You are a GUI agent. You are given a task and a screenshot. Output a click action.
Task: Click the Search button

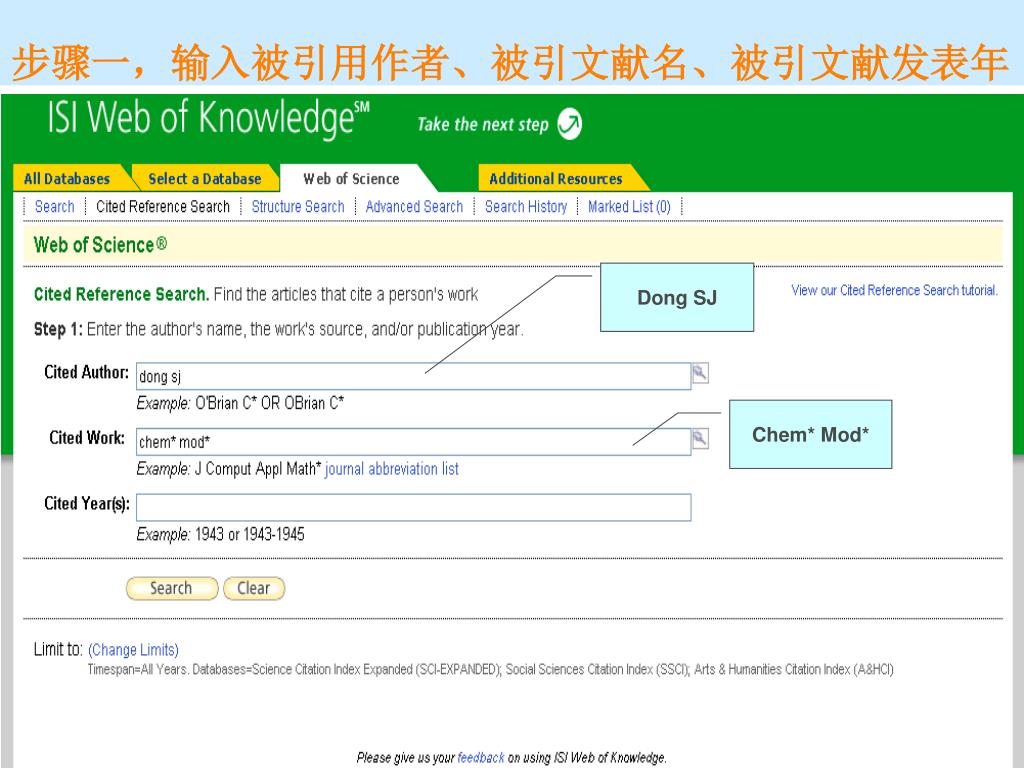point(171,588)
